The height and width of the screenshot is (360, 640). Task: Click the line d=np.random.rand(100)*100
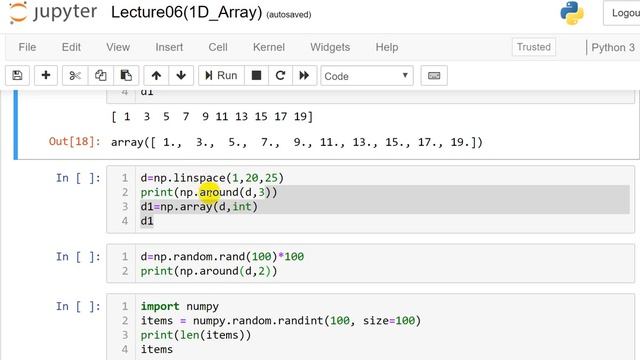pos(222,257)
